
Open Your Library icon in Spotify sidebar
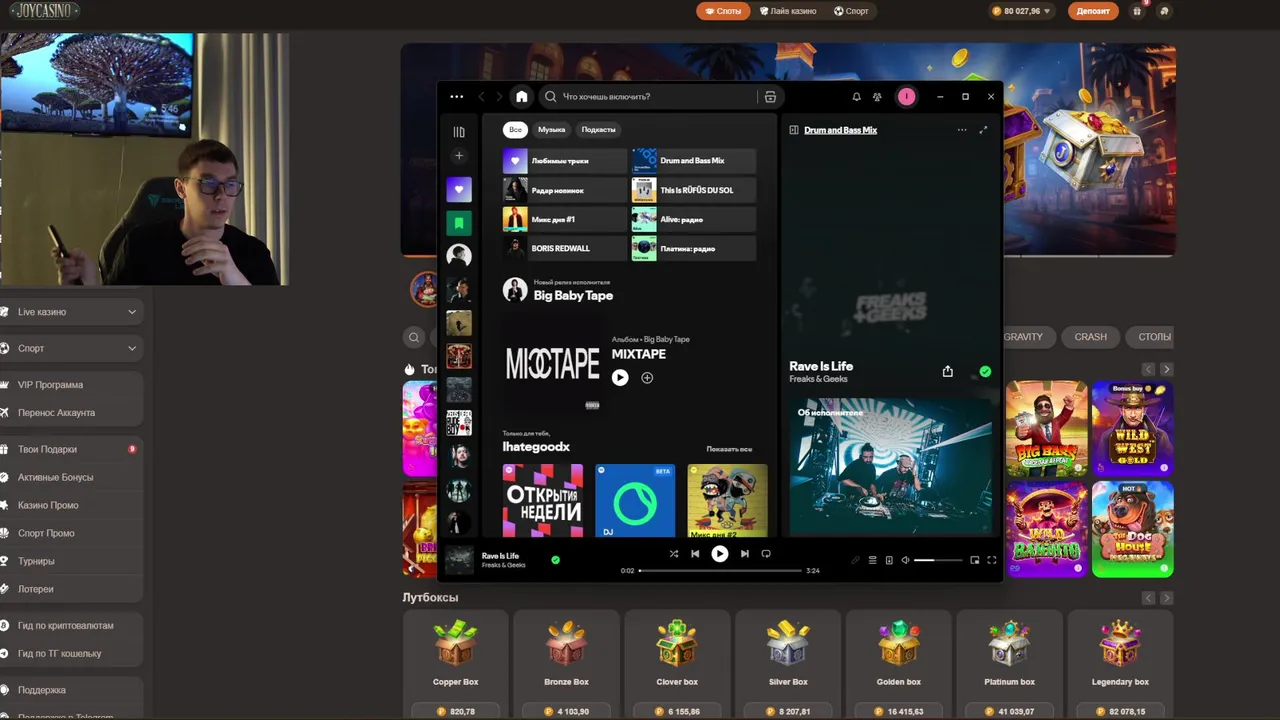(459, 132)
